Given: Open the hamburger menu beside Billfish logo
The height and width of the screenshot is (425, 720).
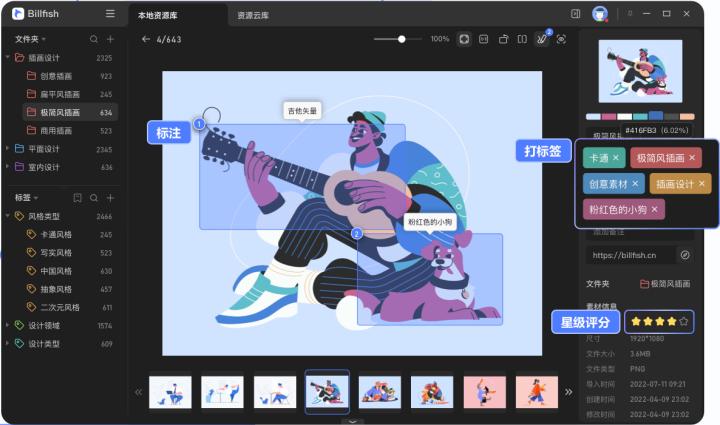Looking at the screenshot, I should (x=110, y=14).
